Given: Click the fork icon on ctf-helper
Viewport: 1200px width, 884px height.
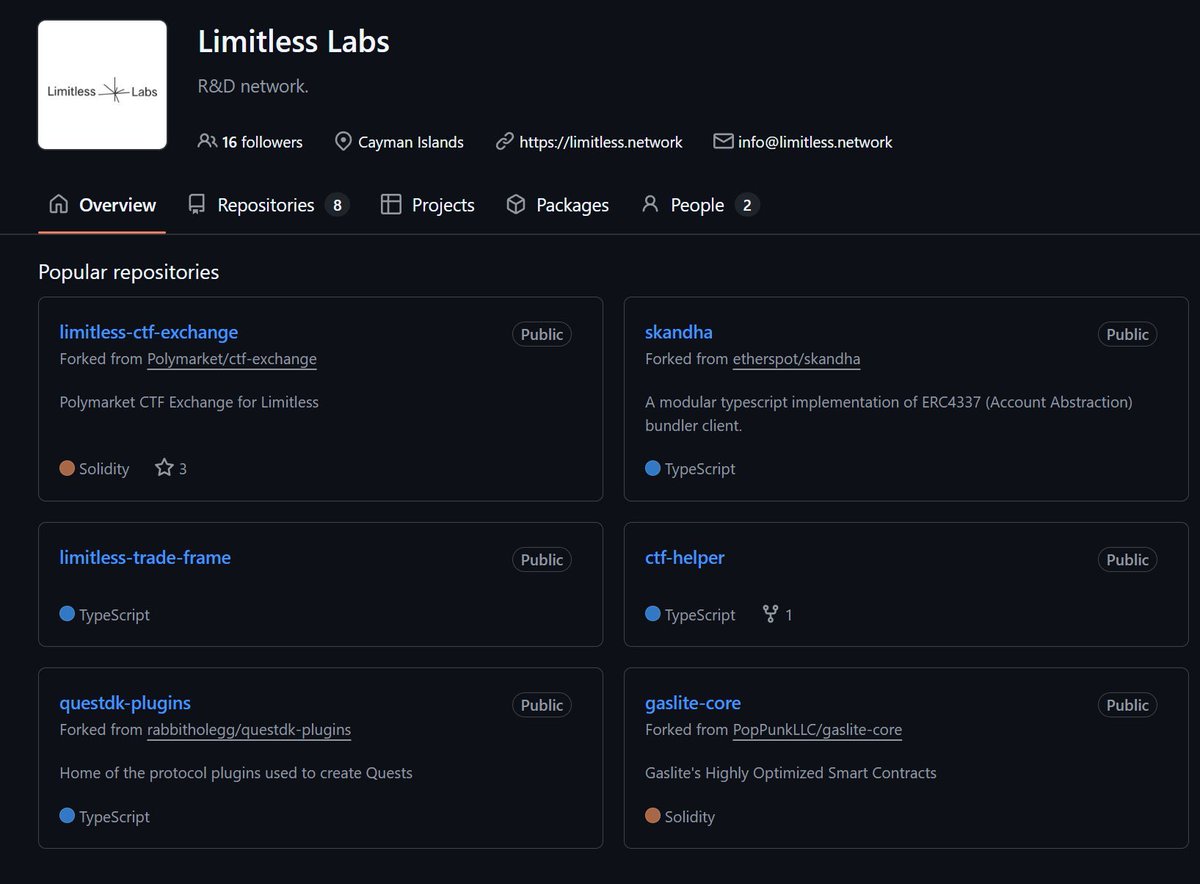Looking at the screenshot, I should tap(770, 614).
